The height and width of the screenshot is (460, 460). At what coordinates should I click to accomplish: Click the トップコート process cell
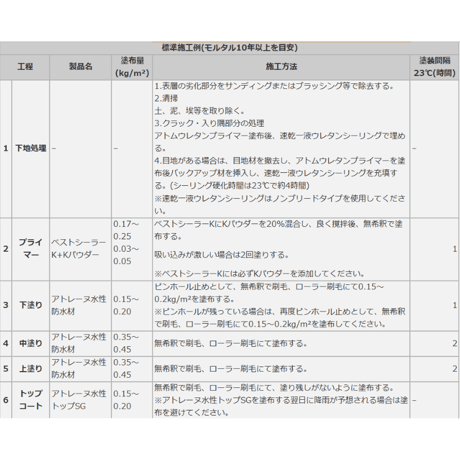31,400
